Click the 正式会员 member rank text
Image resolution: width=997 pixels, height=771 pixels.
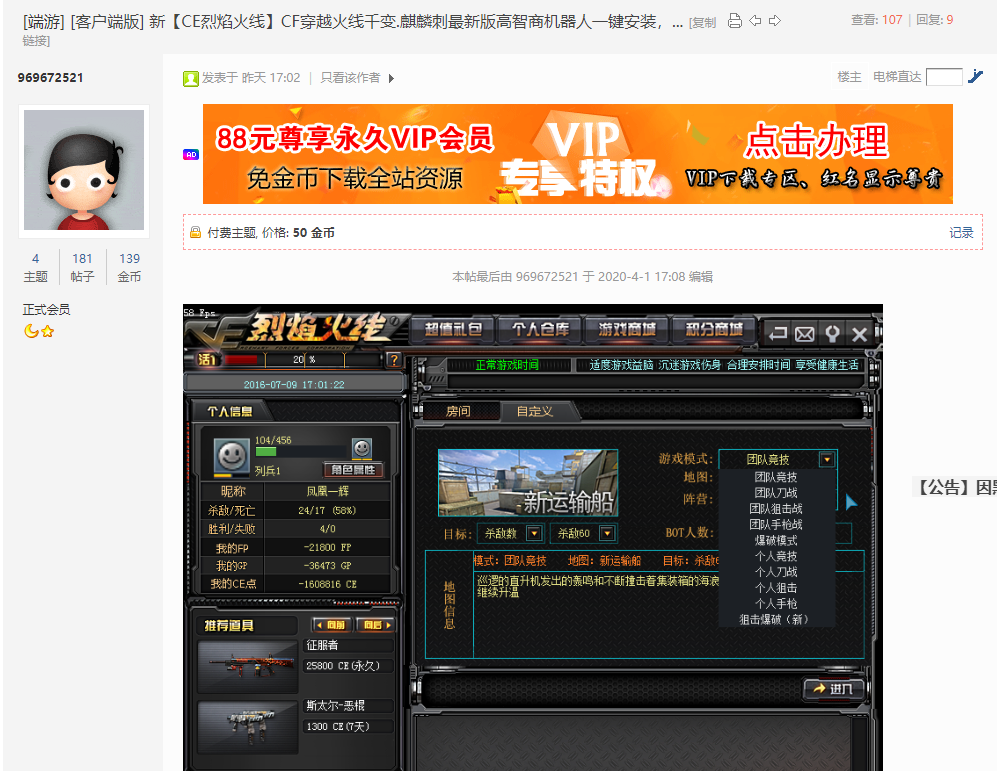(46, 310)
